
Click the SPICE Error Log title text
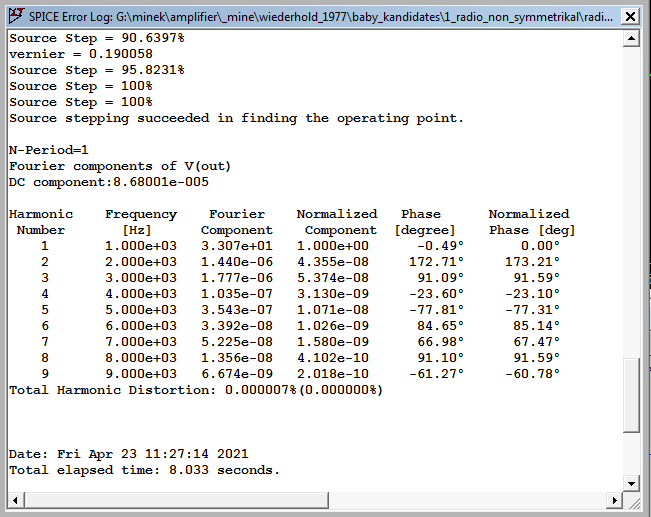pos(321,17)
